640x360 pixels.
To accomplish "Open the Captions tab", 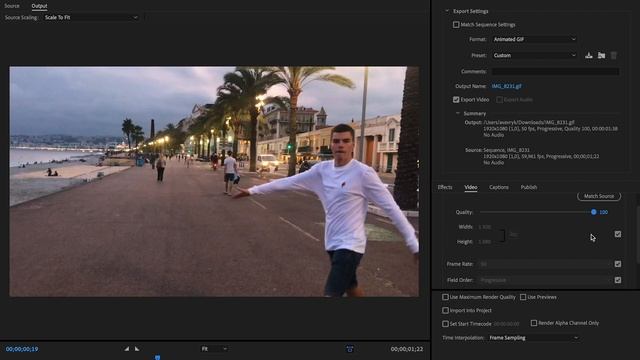I will click(x=499, y=187).
